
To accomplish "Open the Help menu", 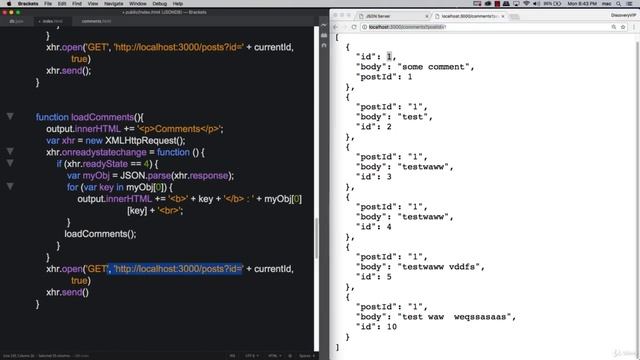I will click(178, 4).
